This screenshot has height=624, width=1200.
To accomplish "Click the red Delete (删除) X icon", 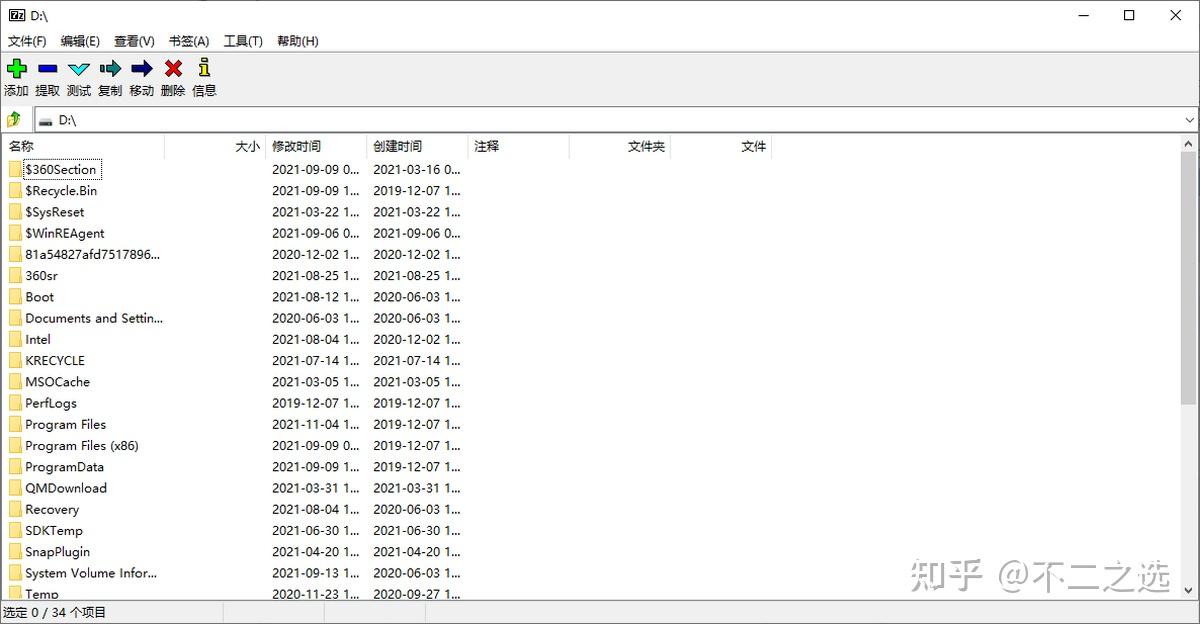I will click(173, 69).
